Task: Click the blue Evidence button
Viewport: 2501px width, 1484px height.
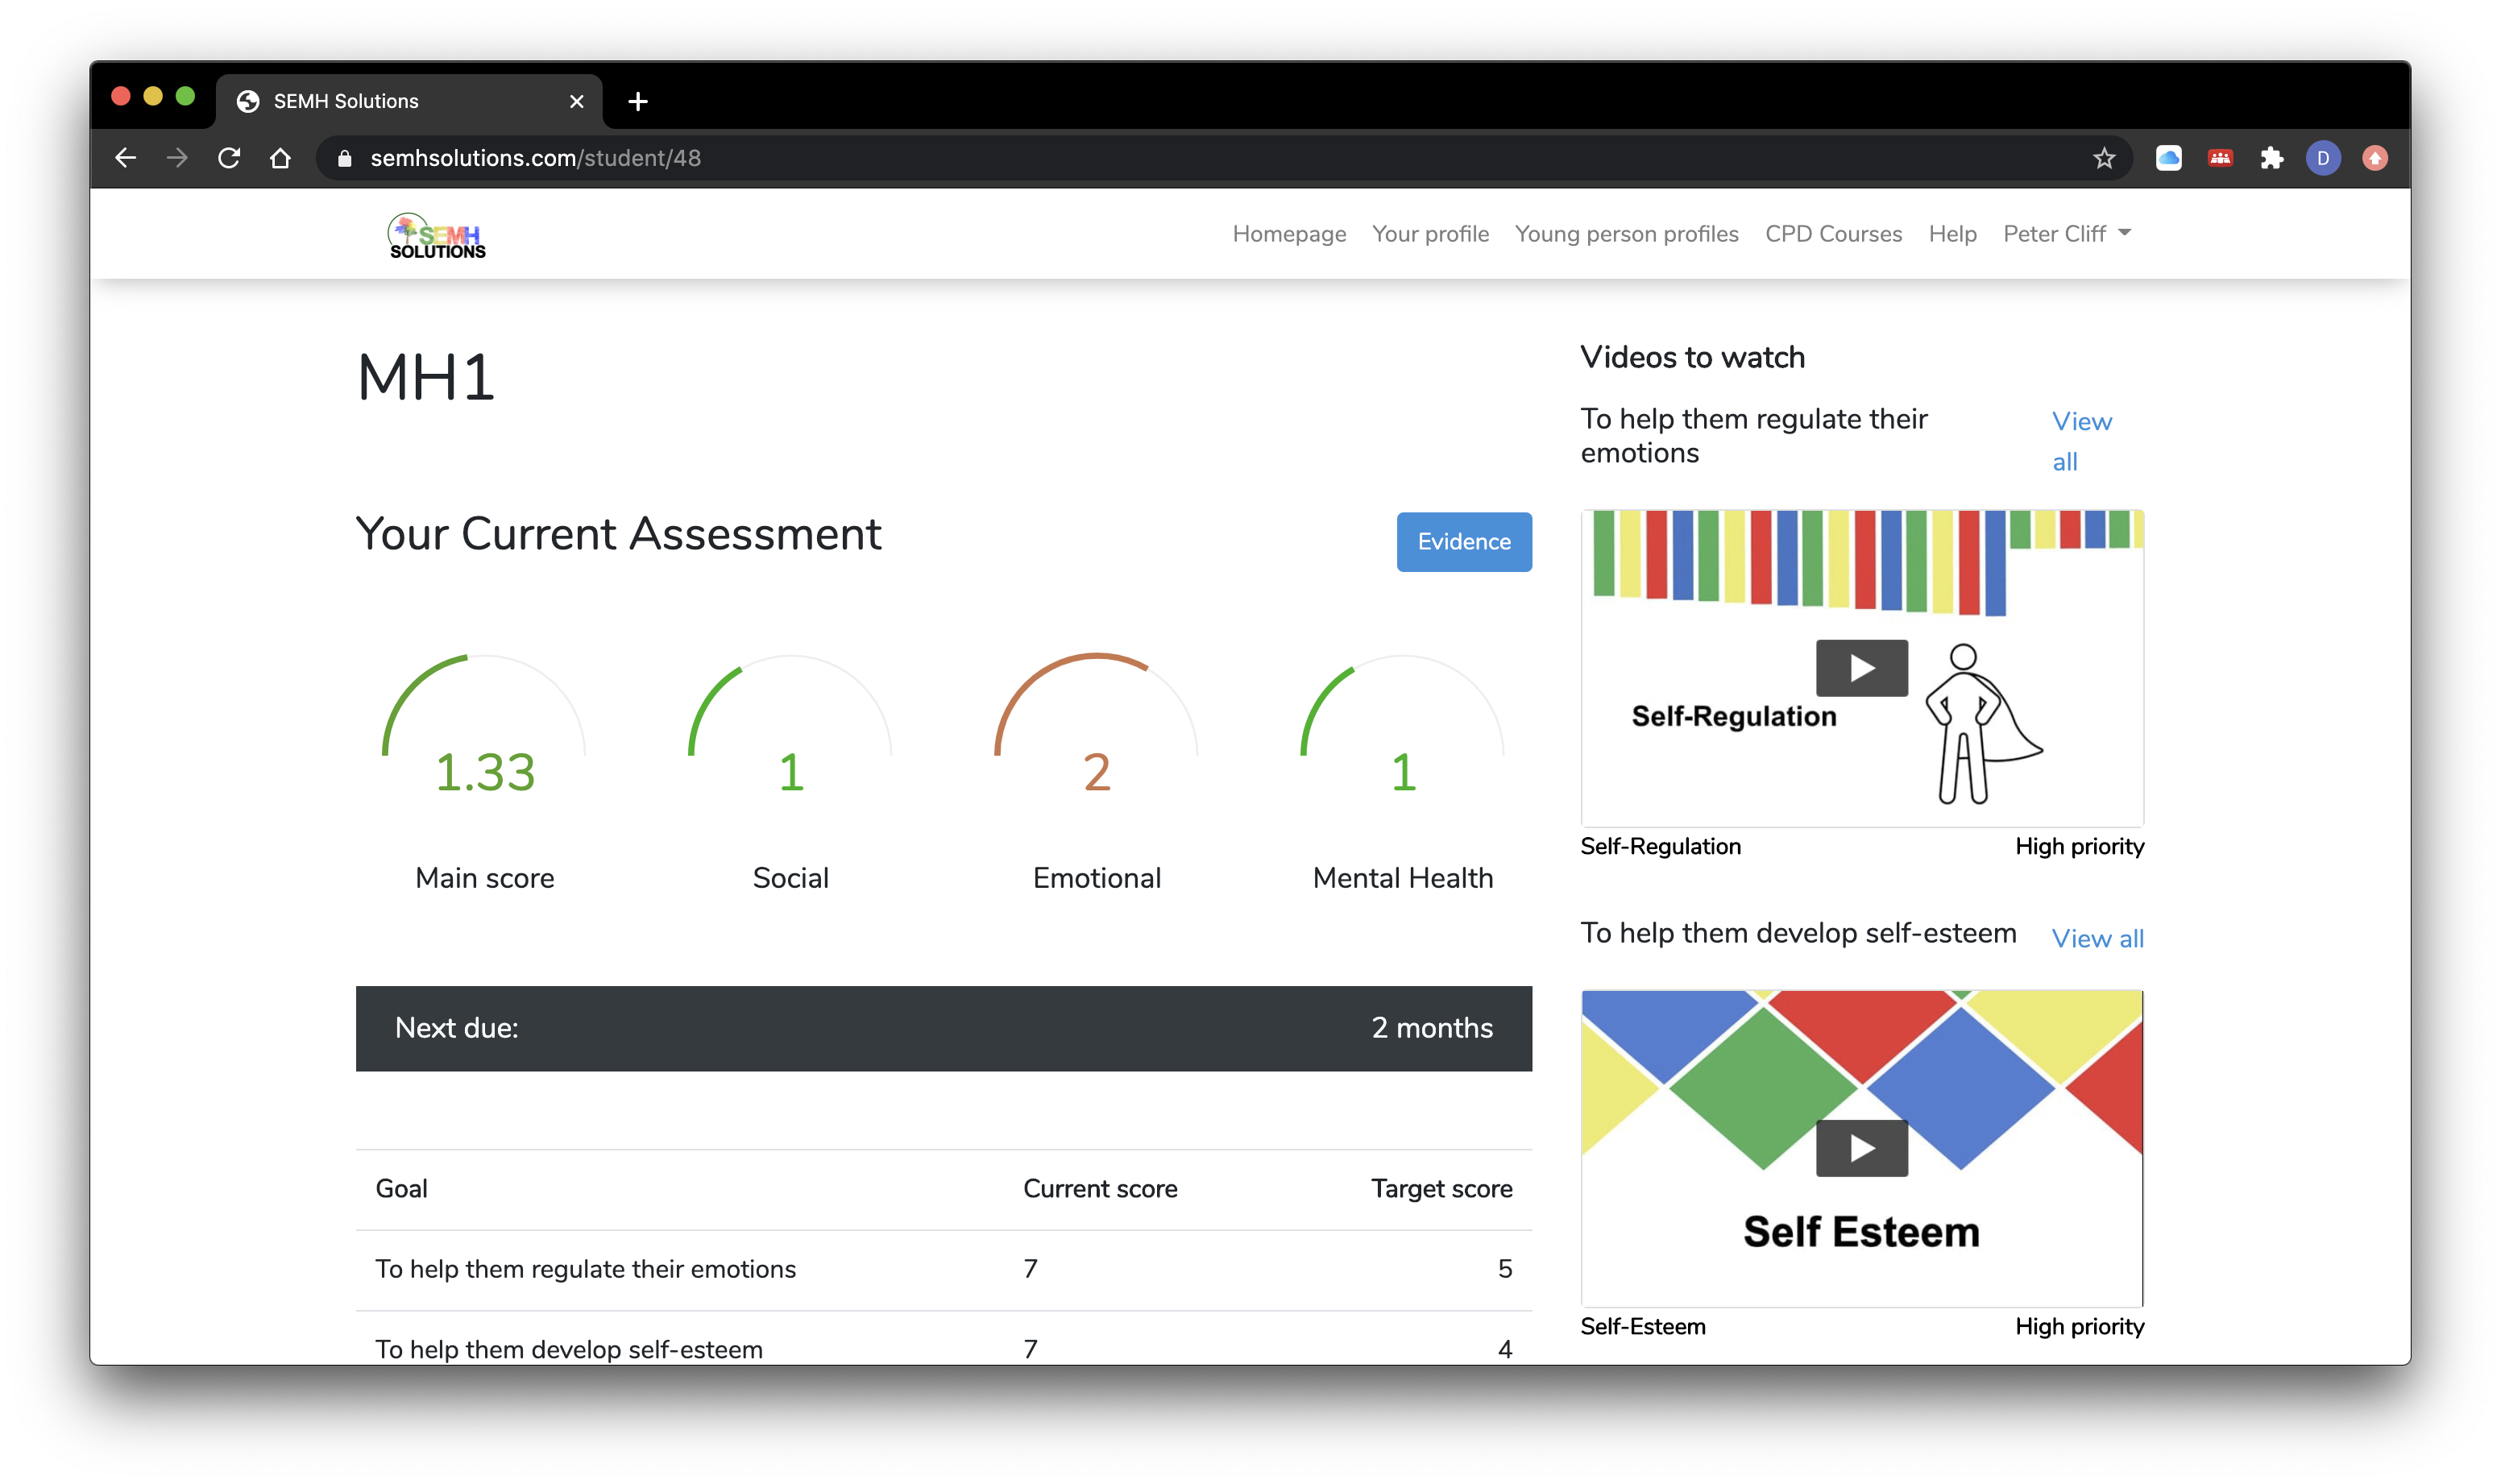Action: pyautogui.click(x=1463, y=542)
